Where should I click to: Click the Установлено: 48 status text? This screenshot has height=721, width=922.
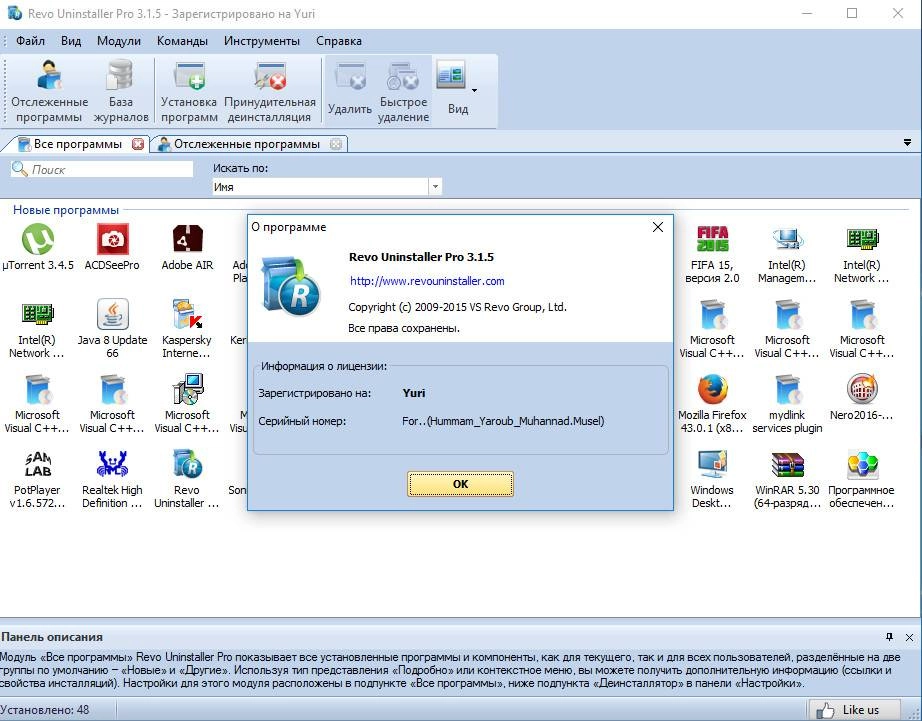[x=45, y=710]
